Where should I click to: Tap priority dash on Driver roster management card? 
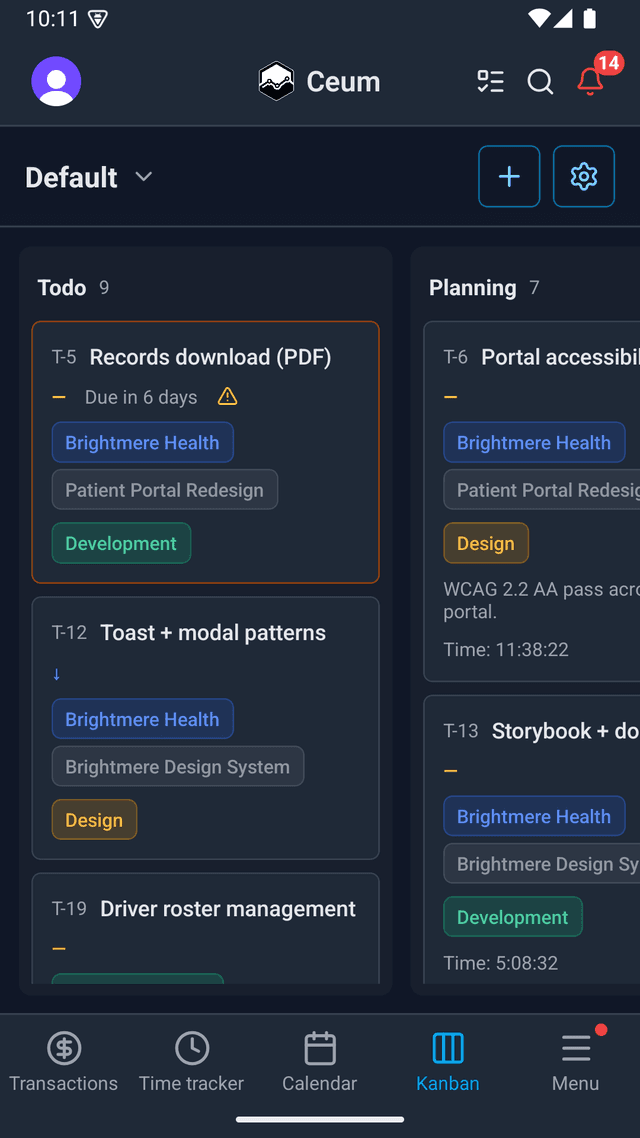click(x=59, y=949)
